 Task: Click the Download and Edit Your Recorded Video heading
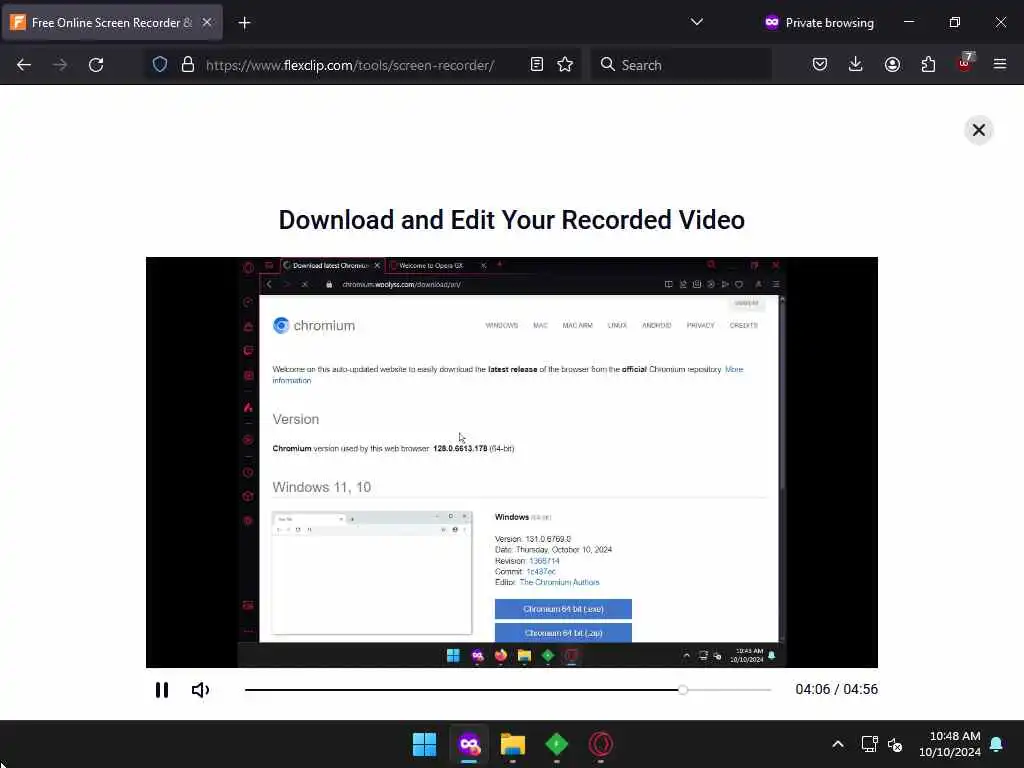(x=511, y=220)
